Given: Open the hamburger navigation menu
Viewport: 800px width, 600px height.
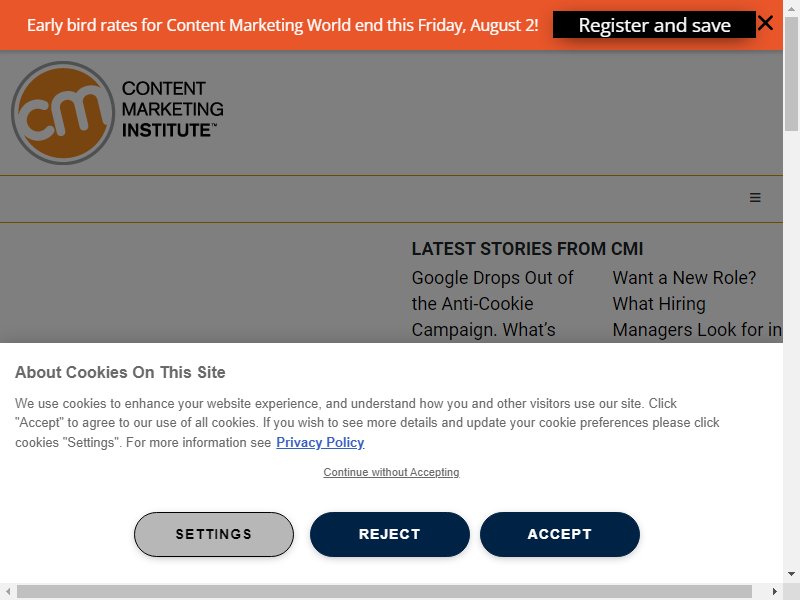Looking at the screenshot, I should (755, 197).
